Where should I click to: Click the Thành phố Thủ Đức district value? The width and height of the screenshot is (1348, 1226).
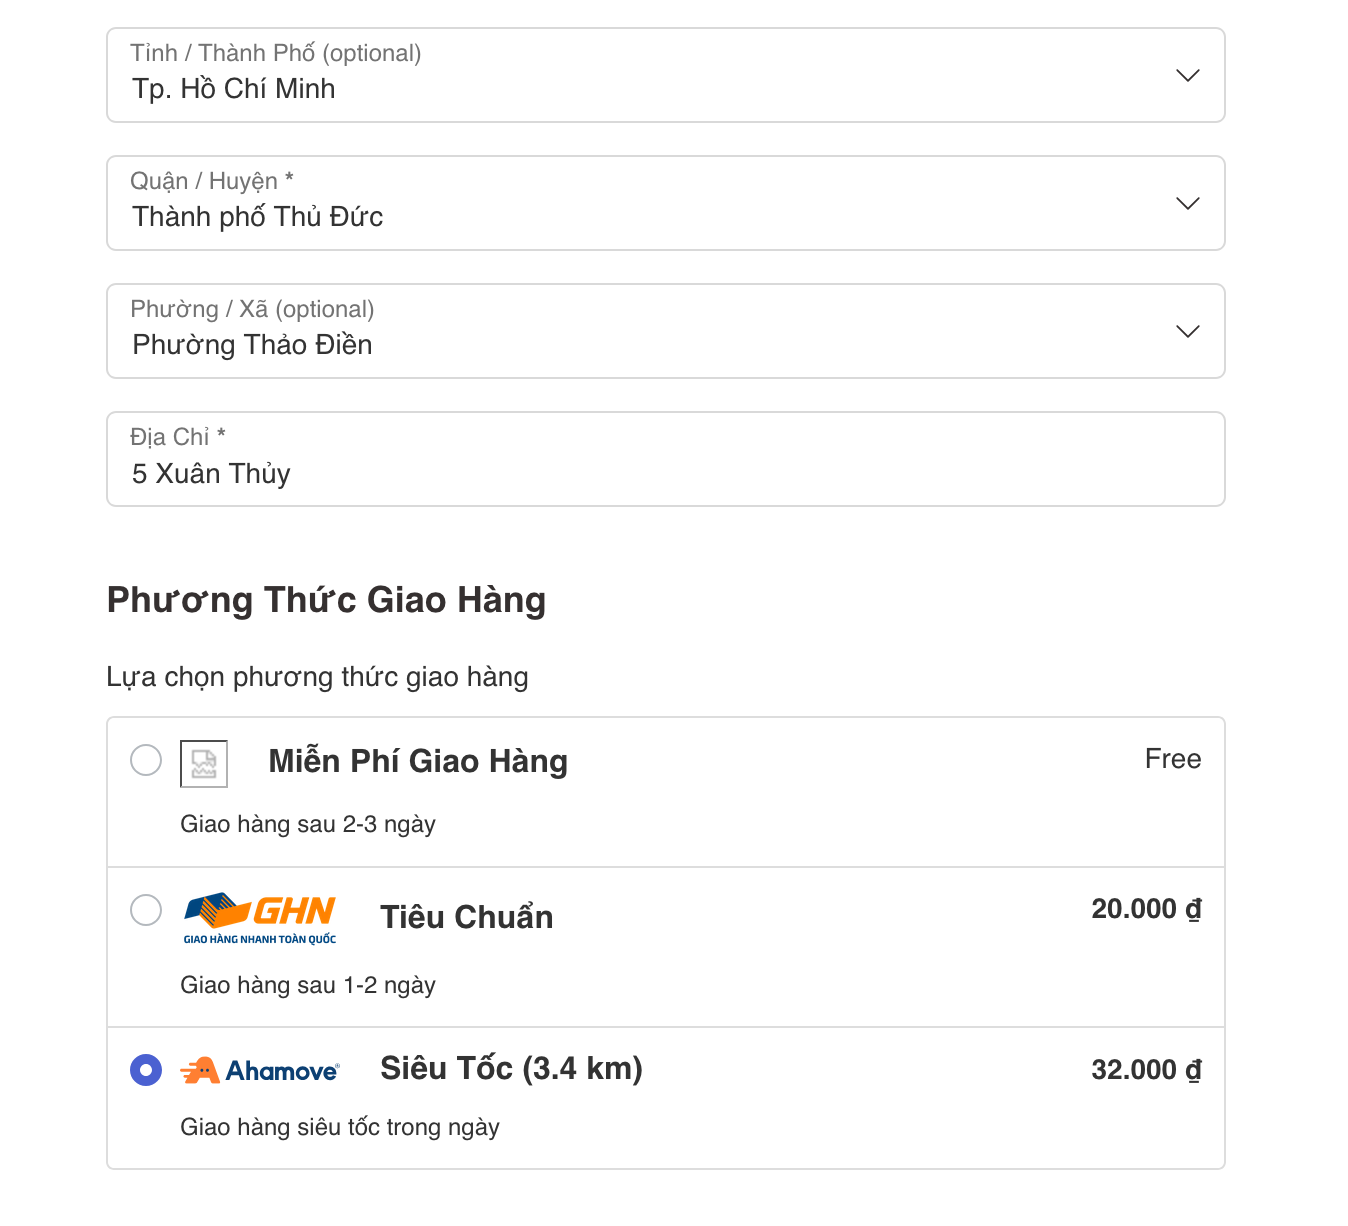(x=258, y=217)
